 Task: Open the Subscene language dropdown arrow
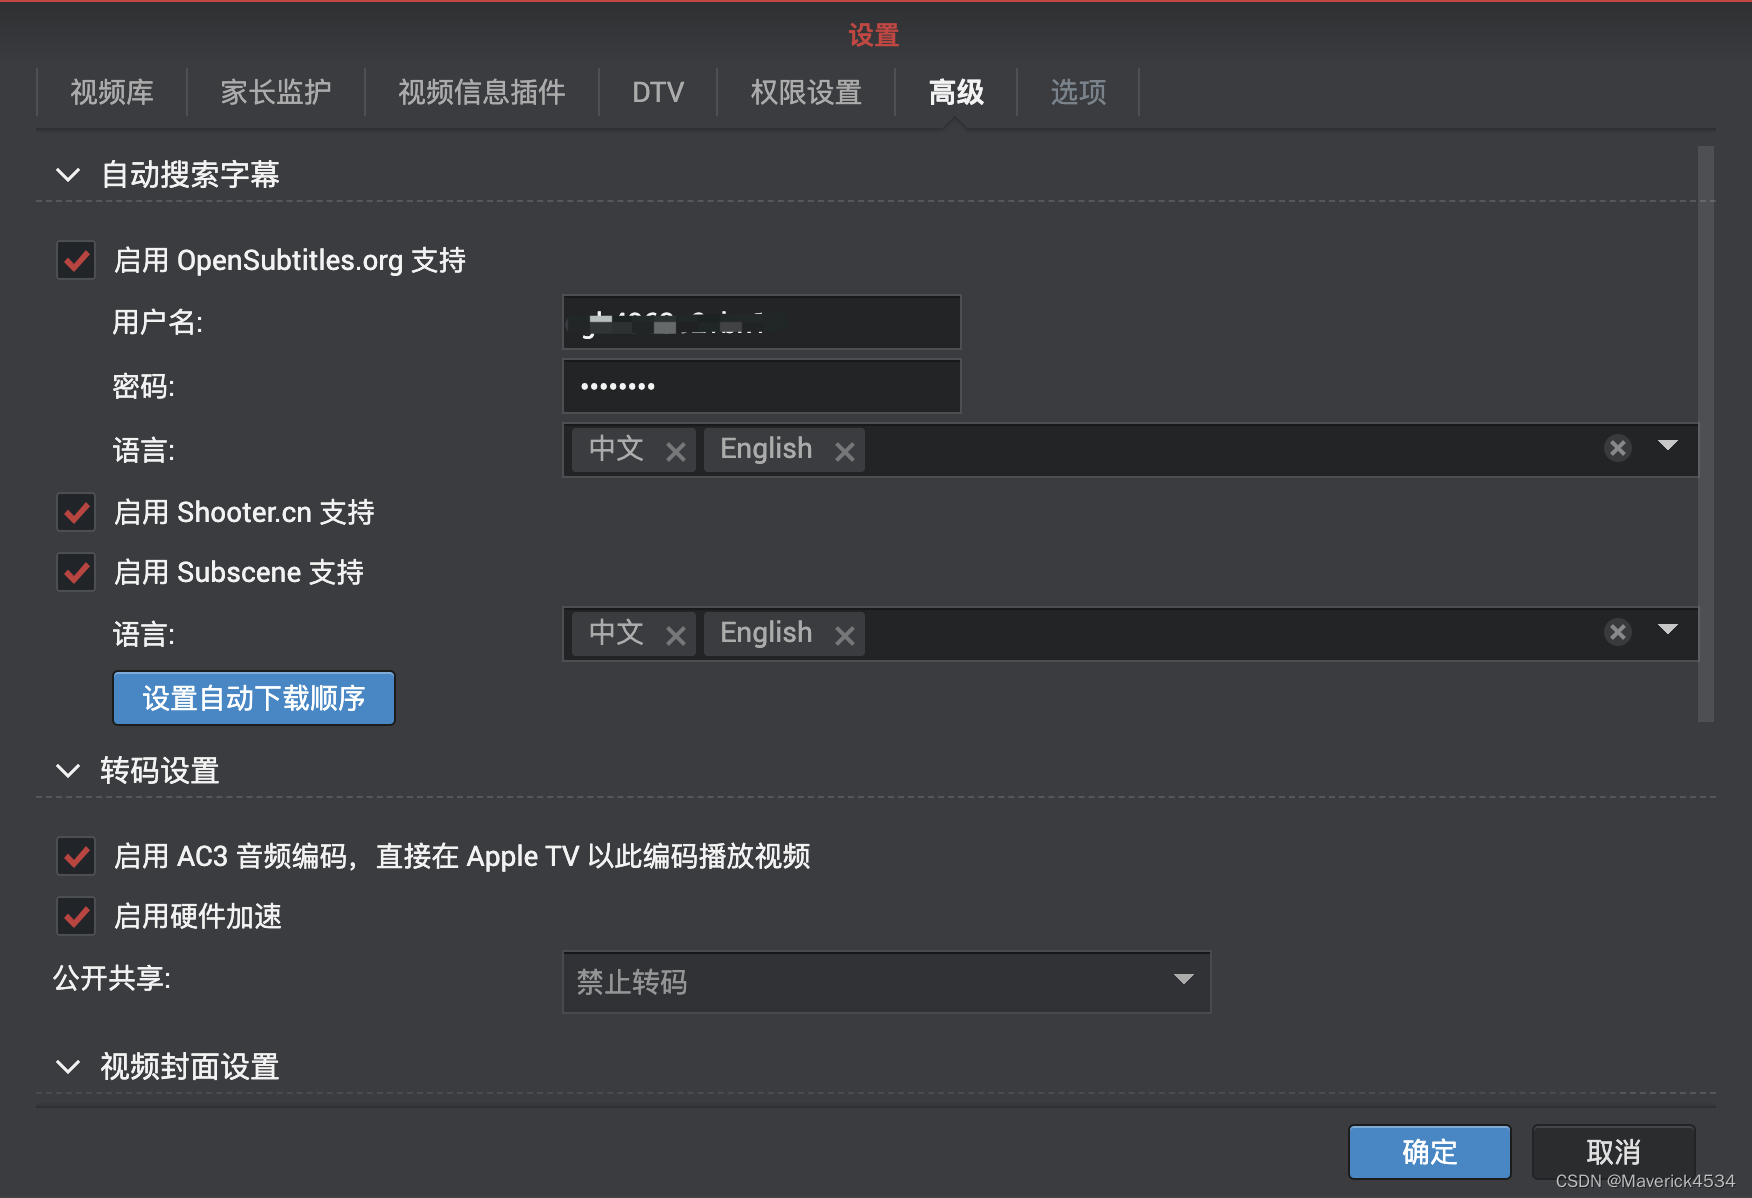pos(1668,631)
